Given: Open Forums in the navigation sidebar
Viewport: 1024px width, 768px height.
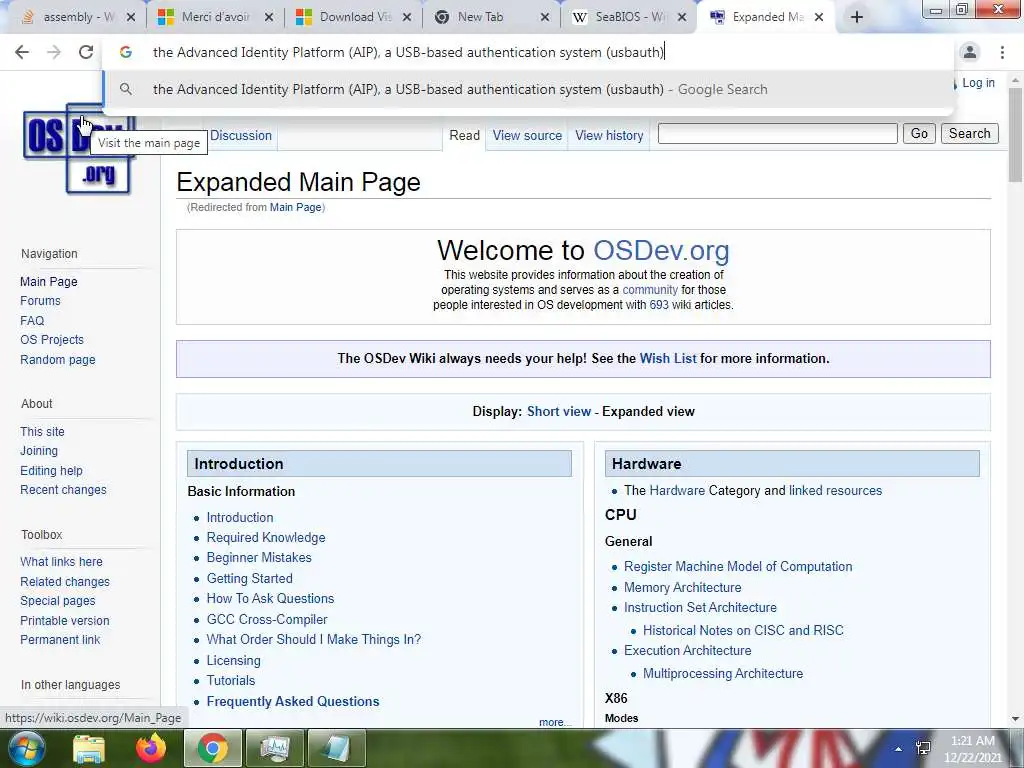Looking at the screenshot, I should tap(40, 301).
